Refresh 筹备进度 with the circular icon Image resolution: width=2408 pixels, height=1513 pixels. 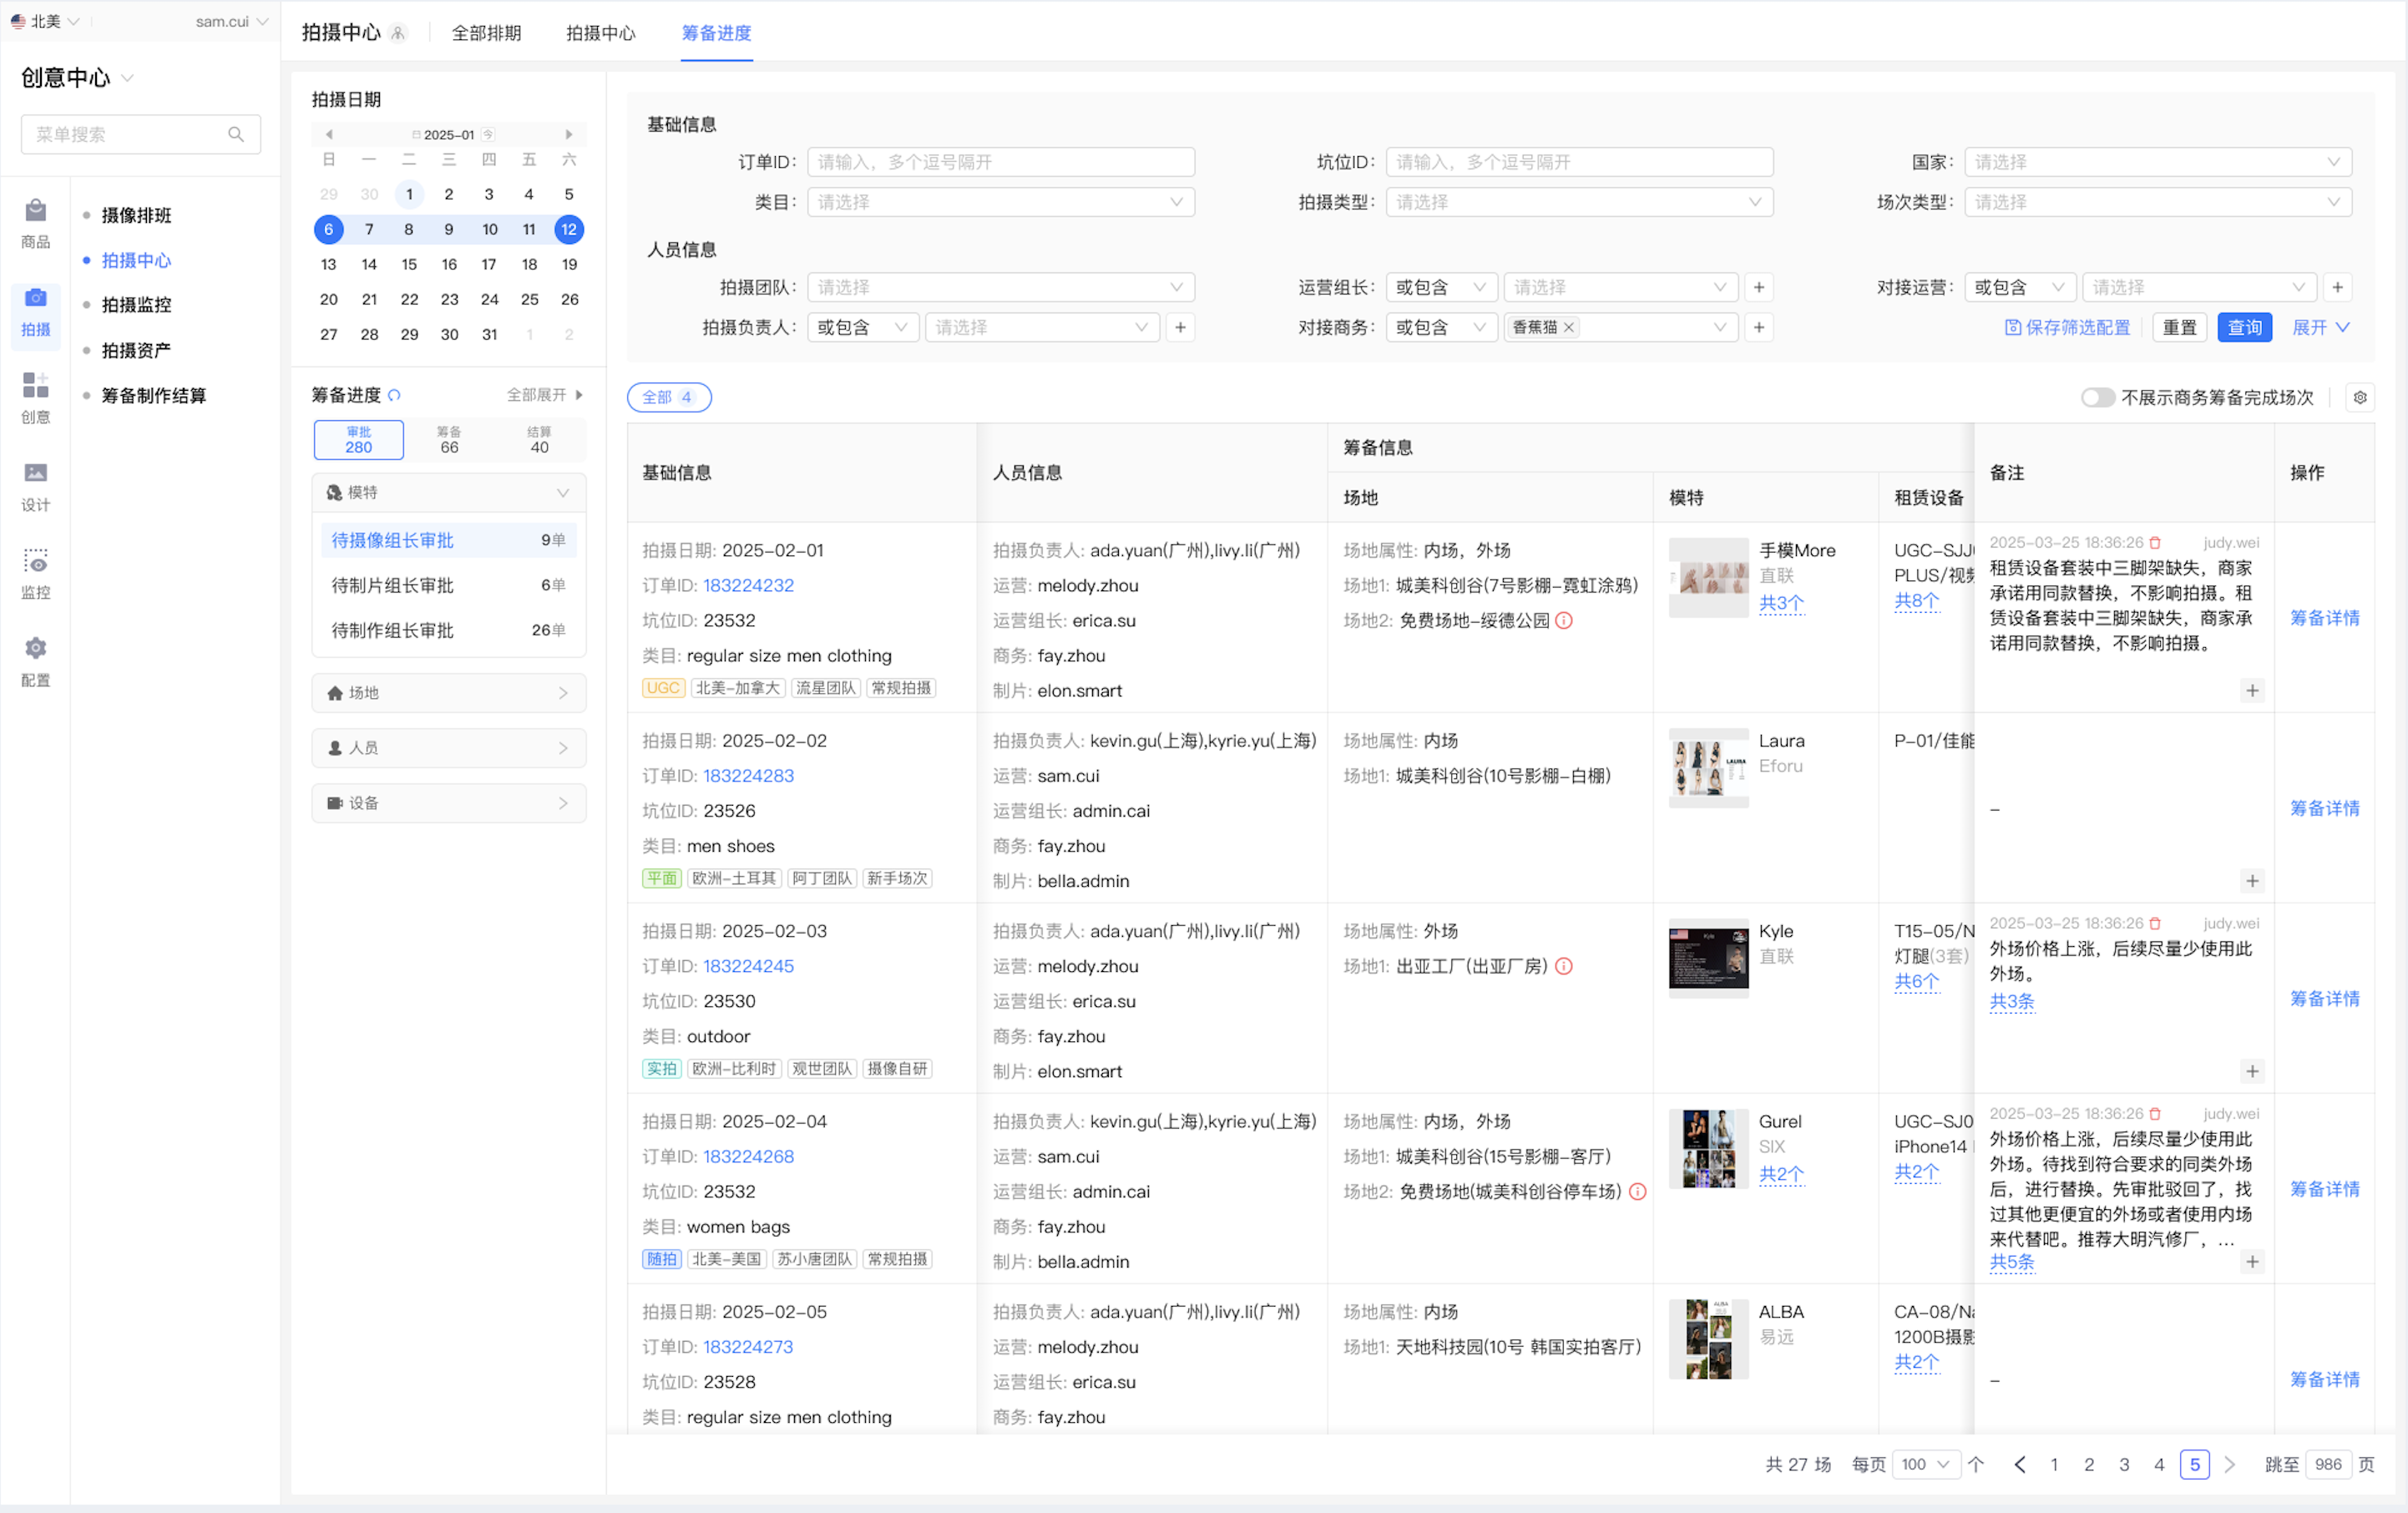[395, 396]
